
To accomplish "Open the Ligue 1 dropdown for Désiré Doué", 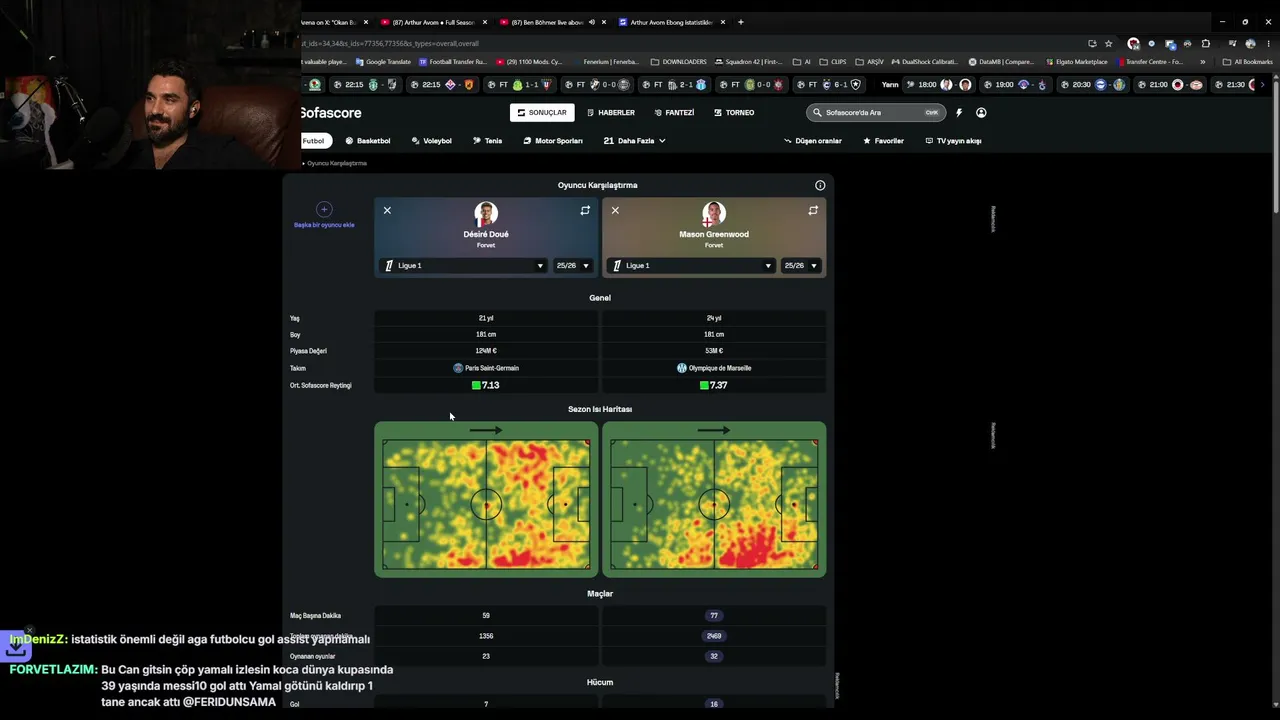I will [464, 265].
